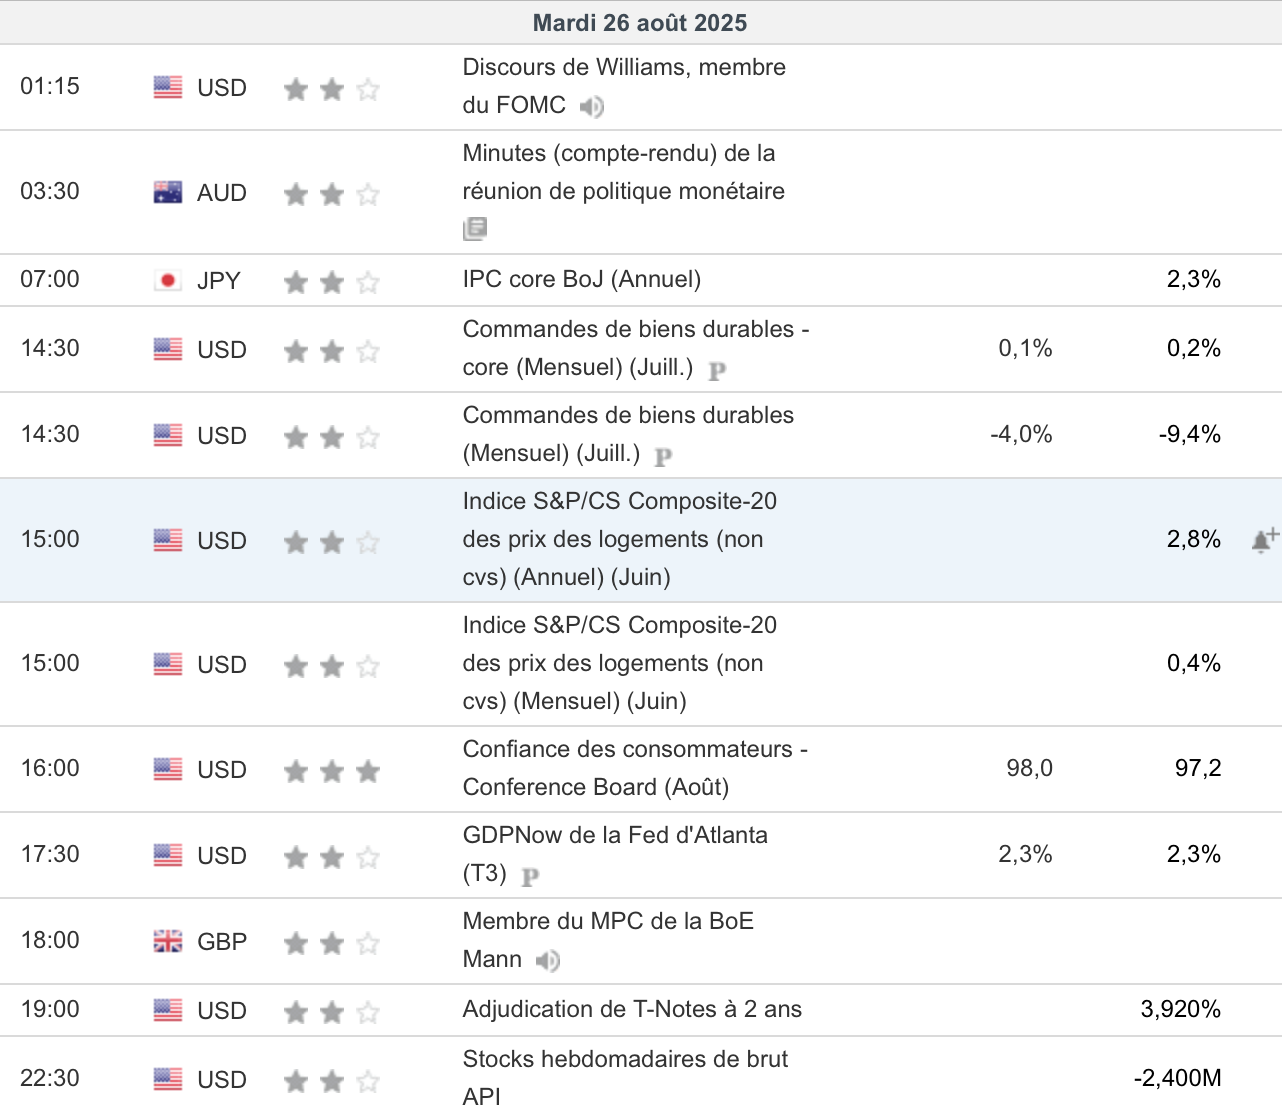
Task: Click the preliminary 'P' icon beside core durable goods
Action: coord(717,371)
